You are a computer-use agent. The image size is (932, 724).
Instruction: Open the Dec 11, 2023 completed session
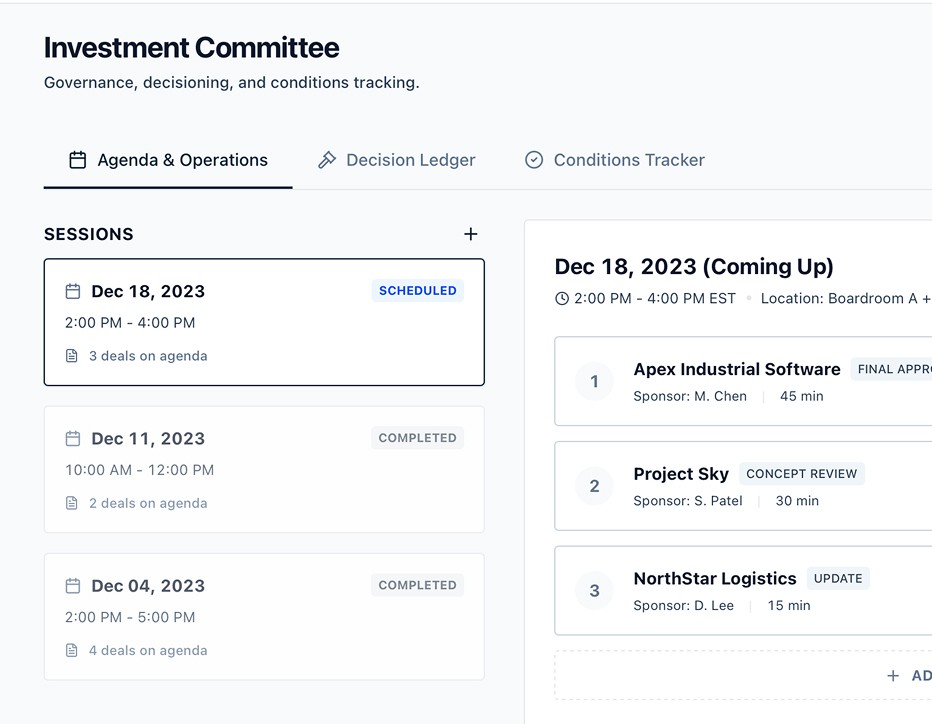[x=264, y=469]
